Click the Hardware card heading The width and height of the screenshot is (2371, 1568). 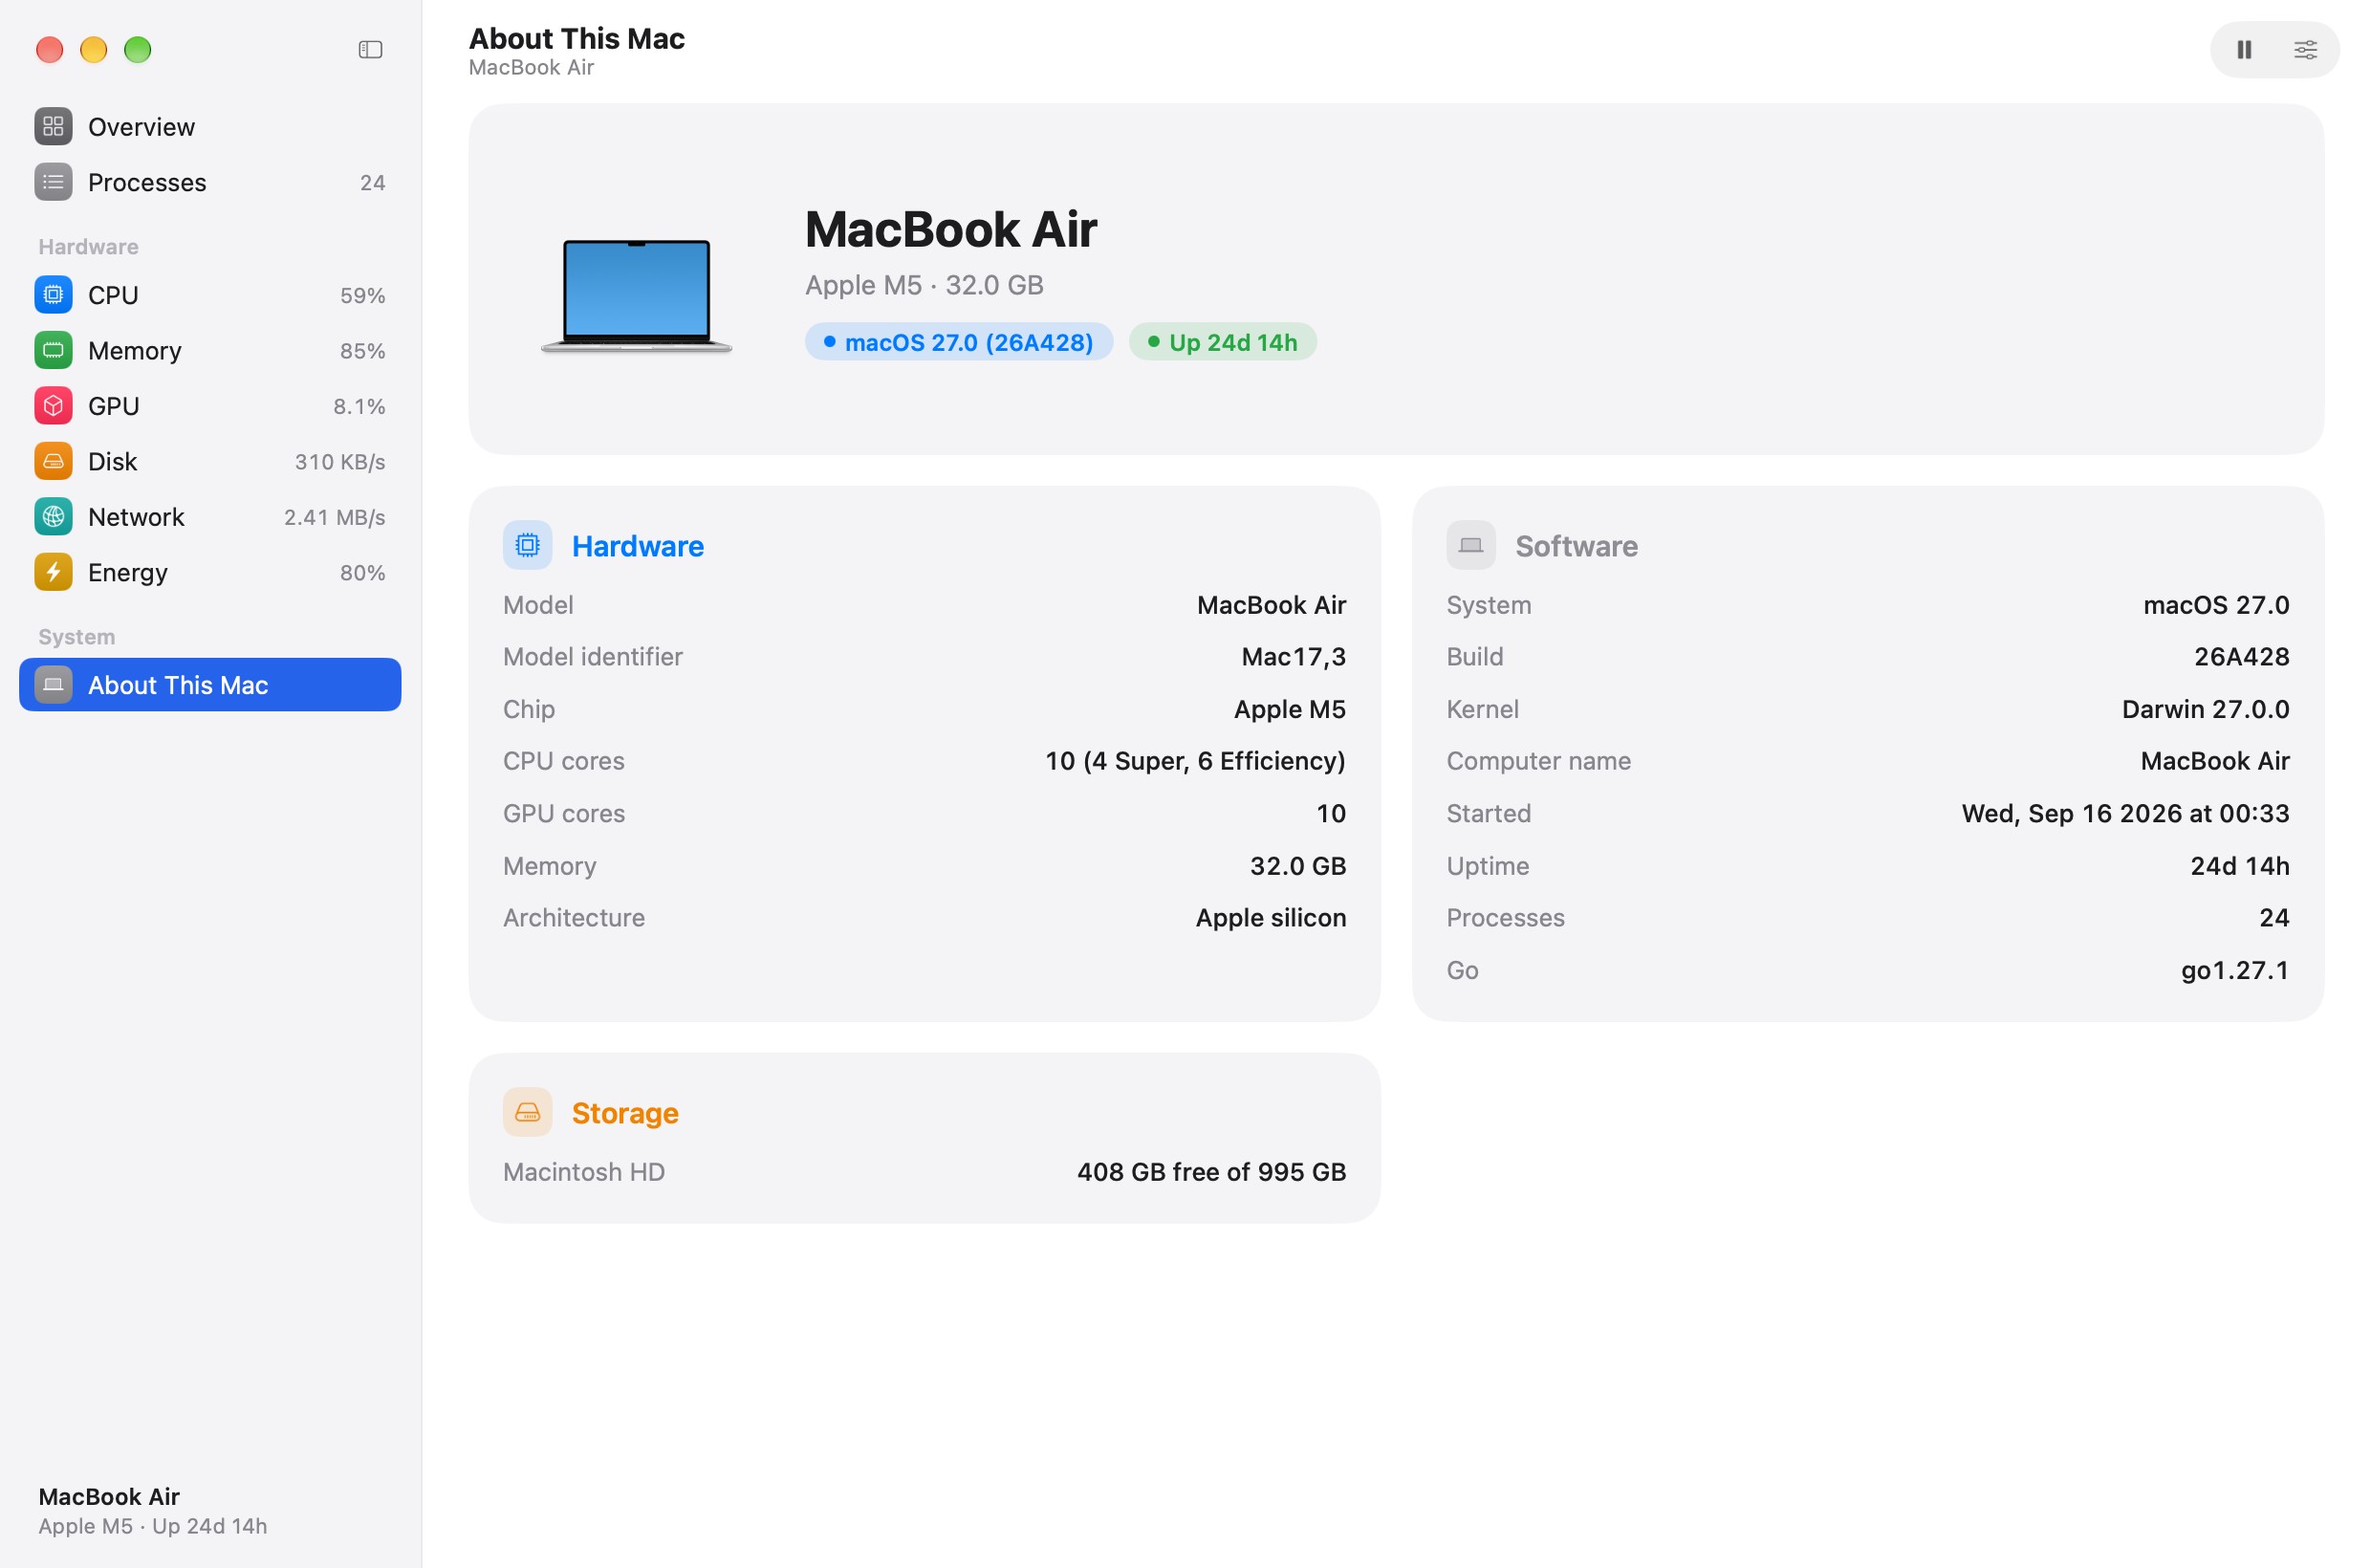pos(638,546)
